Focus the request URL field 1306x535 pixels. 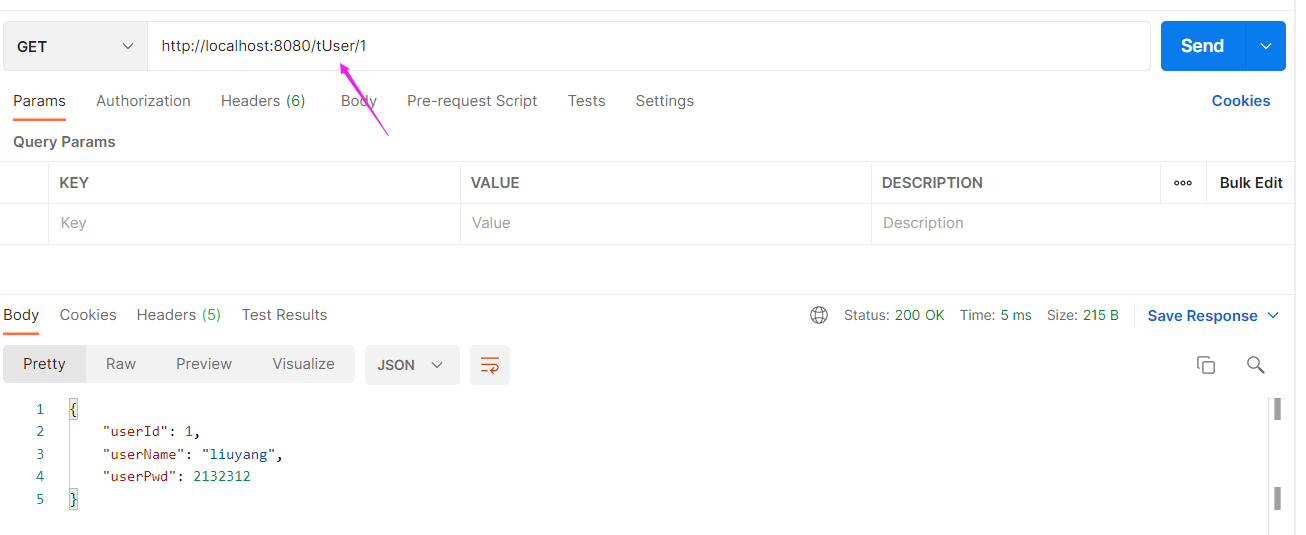pyautogui.click(x=648, y=47)
